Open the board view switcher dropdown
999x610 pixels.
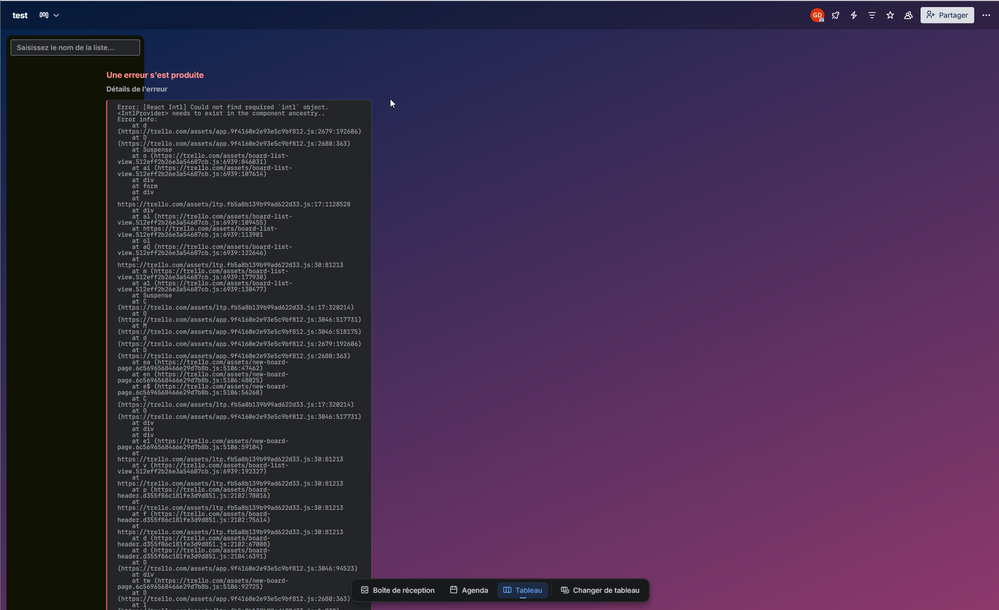point(49,15)
